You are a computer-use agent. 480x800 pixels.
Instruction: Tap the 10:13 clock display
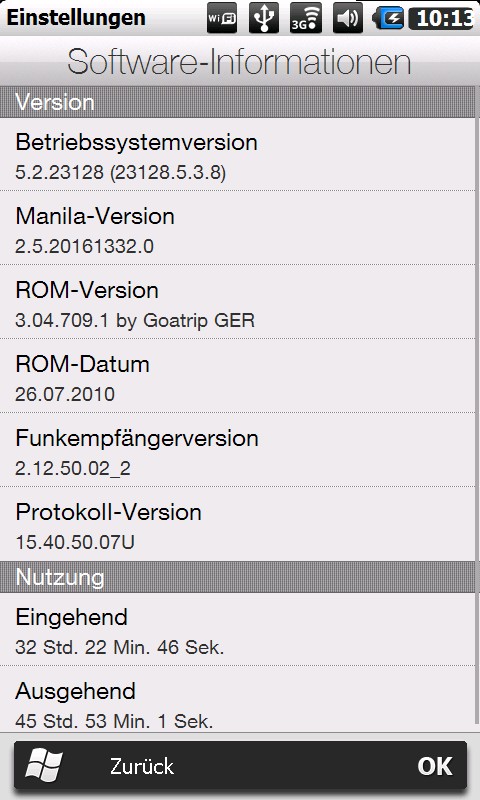coord(442,19)
